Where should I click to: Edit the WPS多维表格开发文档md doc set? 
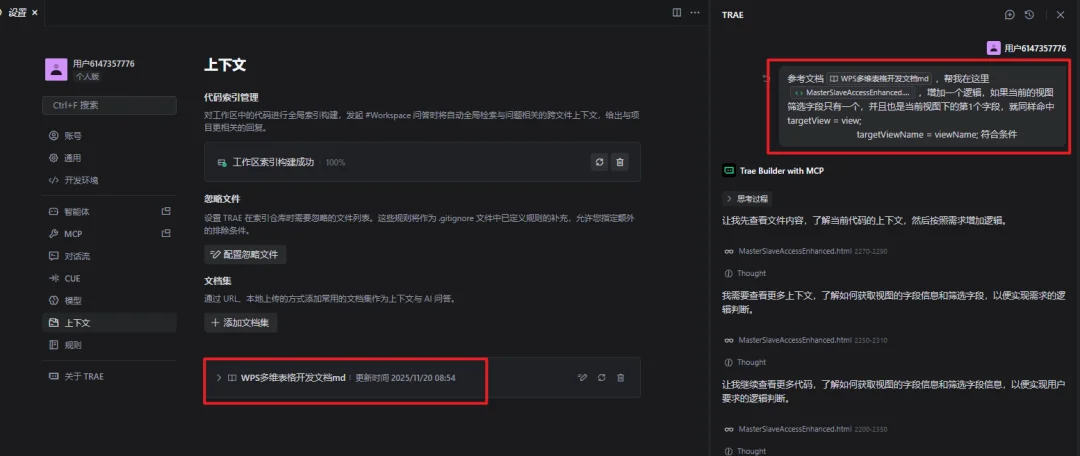click(582, 377)
